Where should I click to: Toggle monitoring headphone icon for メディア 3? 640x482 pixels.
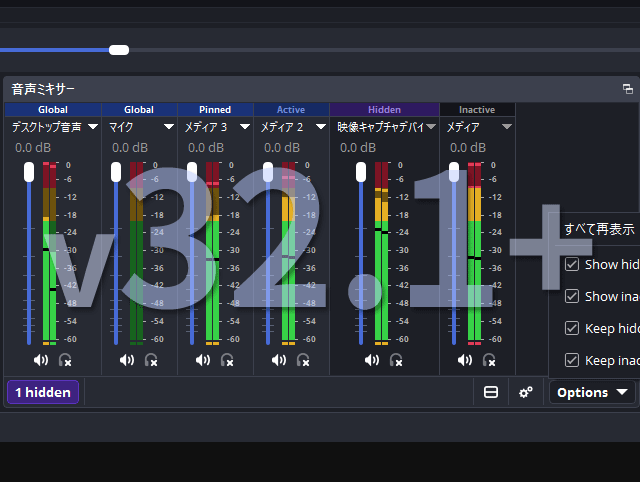click(227, 360)
